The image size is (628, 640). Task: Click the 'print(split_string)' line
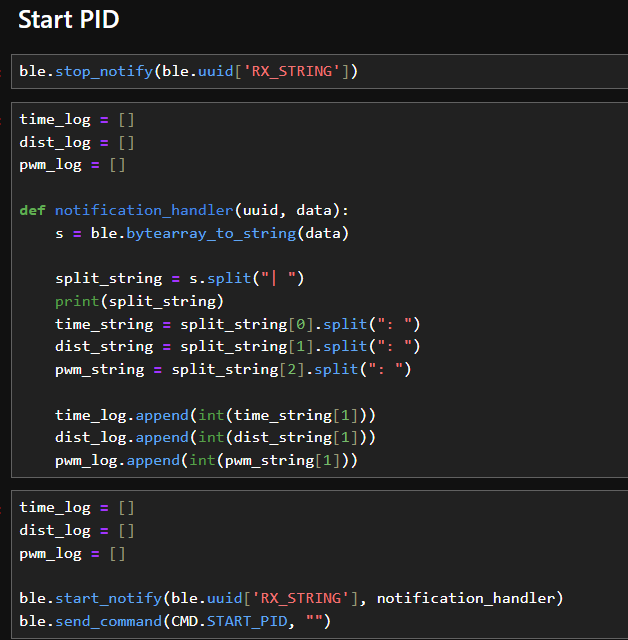click(x=140, y=302)
